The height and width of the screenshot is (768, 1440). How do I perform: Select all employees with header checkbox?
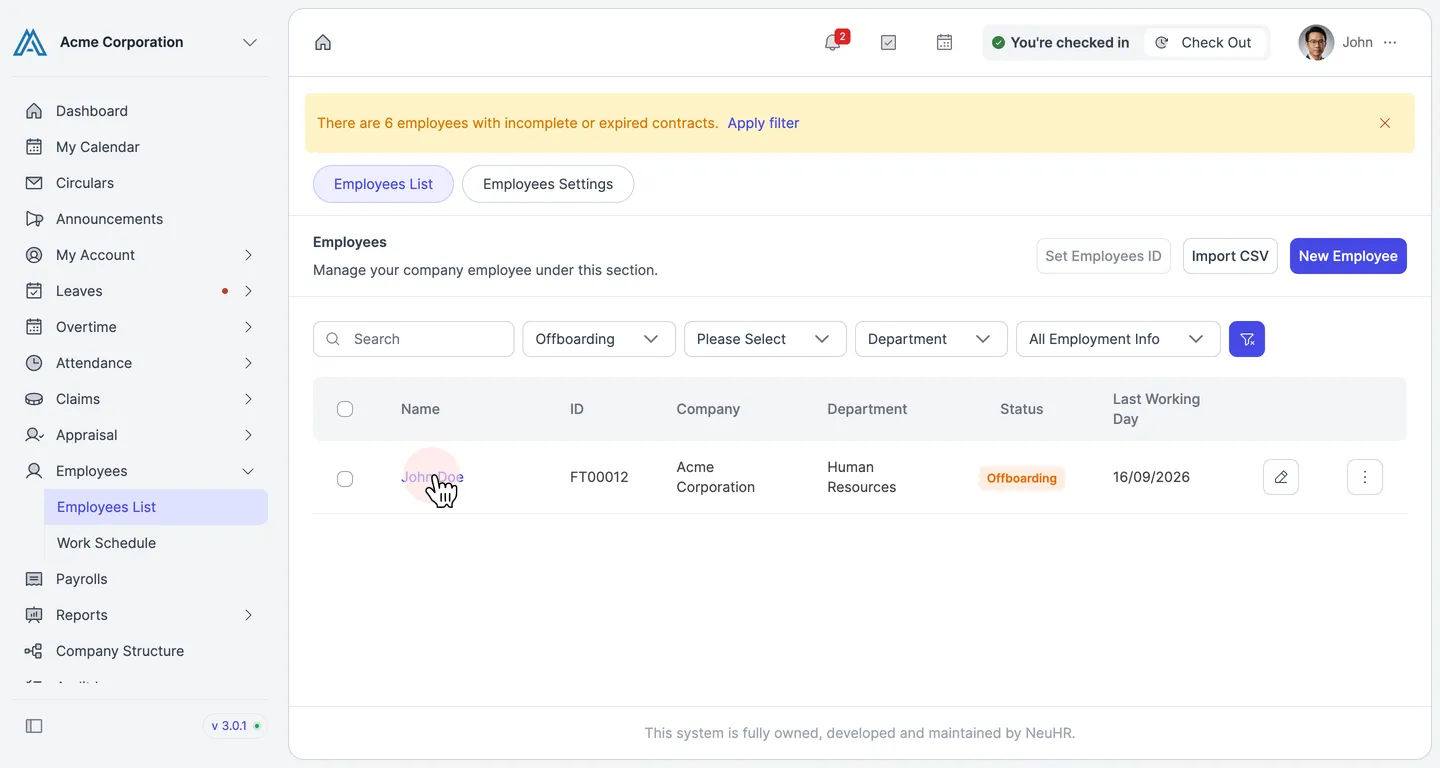(x=345, y=409)
